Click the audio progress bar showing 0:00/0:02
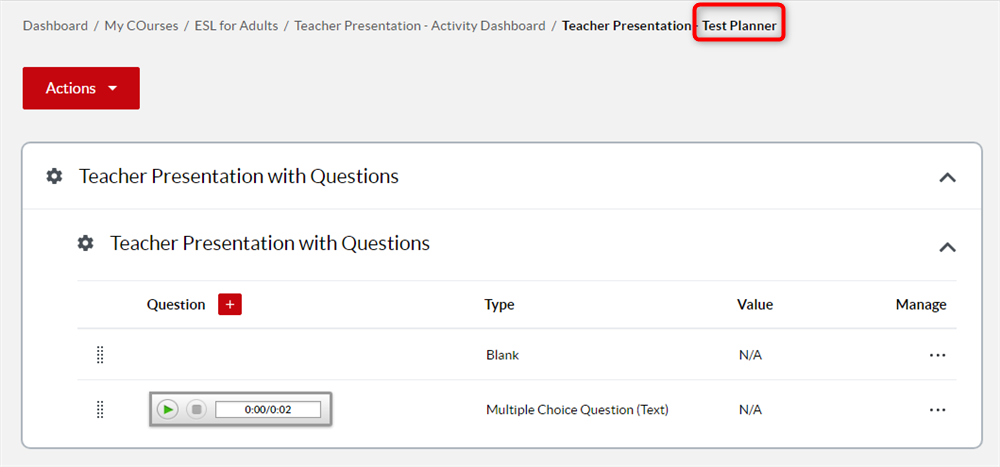Image resolution: width=1000 pixels, height=467 pixels. click(268, 409)
